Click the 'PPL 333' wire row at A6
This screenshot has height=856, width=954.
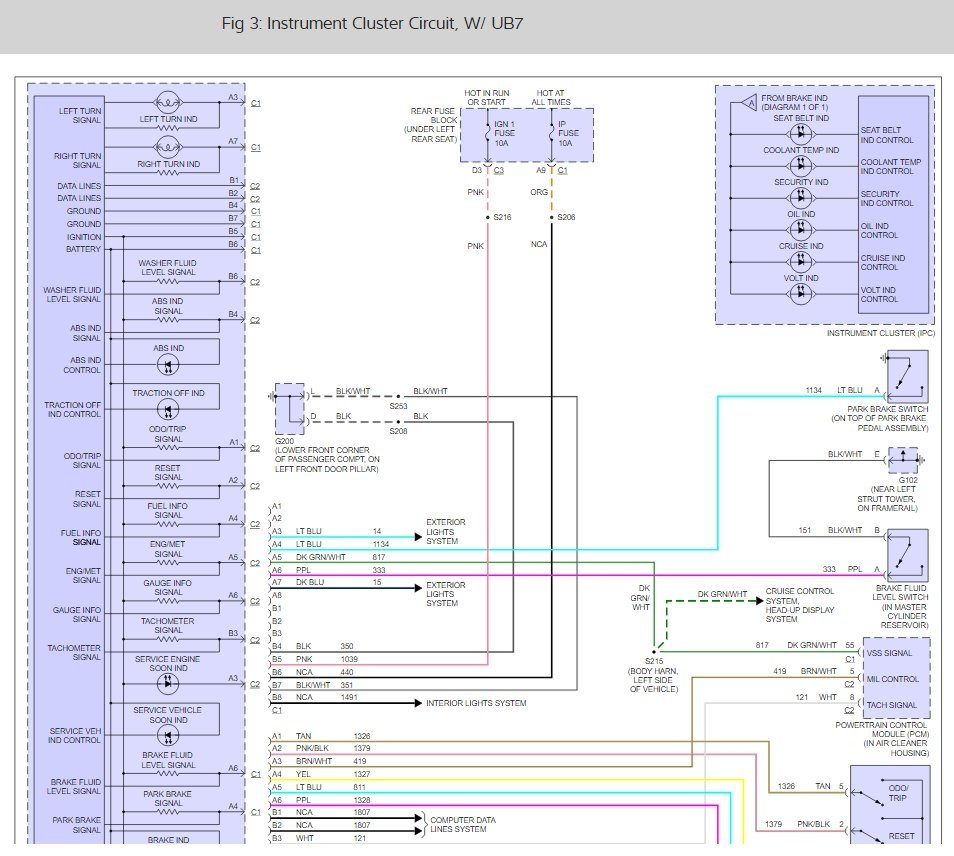[x=329, y=571]
